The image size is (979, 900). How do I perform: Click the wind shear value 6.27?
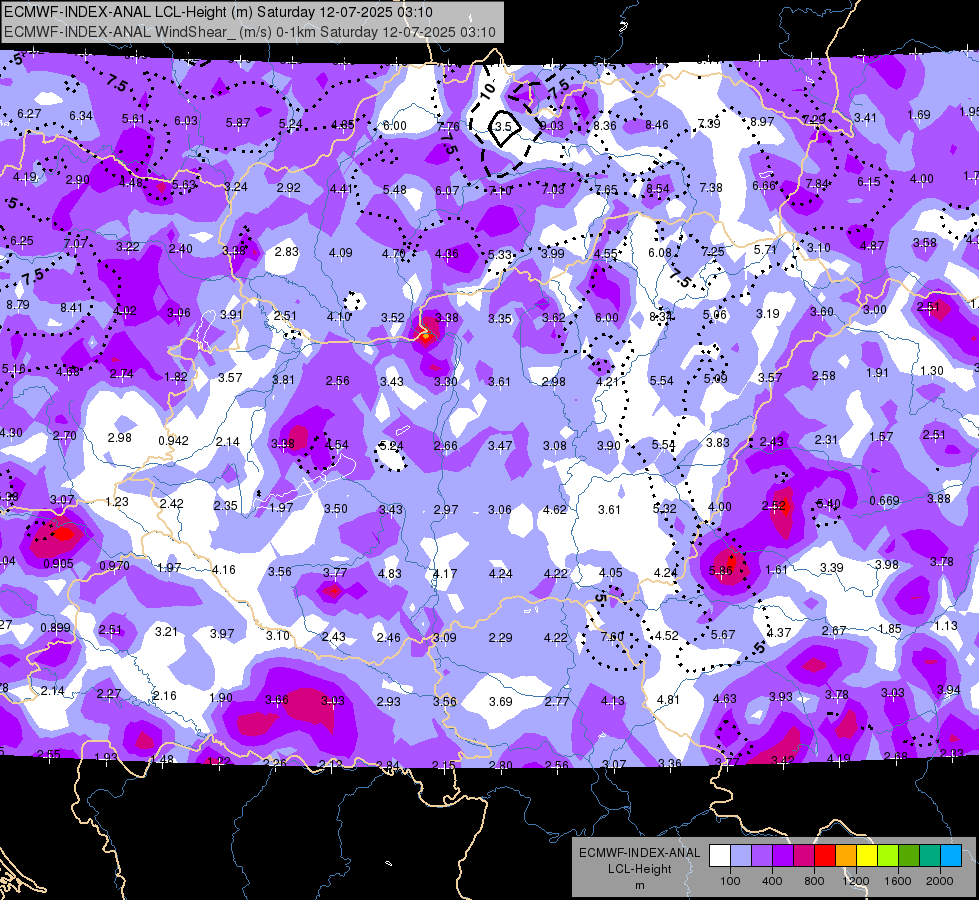tap(29, 114)
